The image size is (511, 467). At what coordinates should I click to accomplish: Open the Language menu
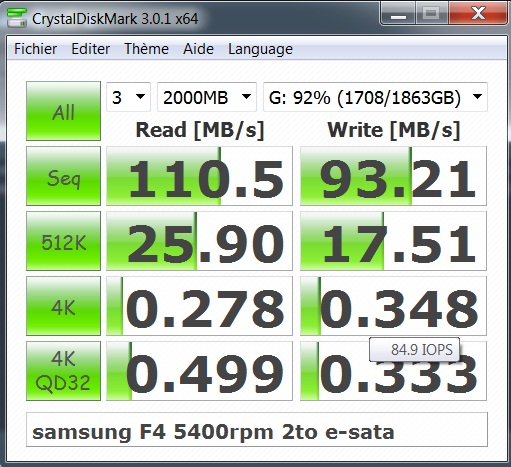pyautogui.click(x=260, y=49)
